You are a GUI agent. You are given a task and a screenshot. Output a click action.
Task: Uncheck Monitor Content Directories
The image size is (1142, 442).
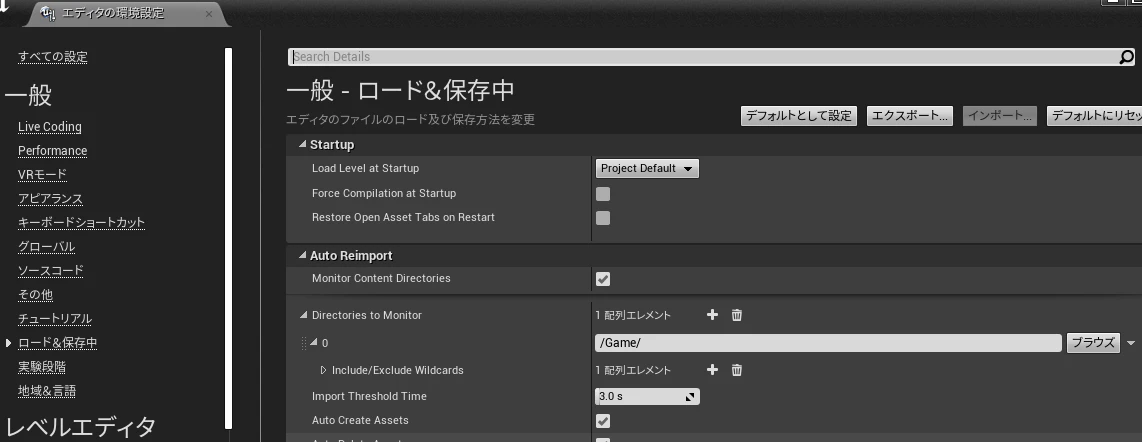click(603, 279)
